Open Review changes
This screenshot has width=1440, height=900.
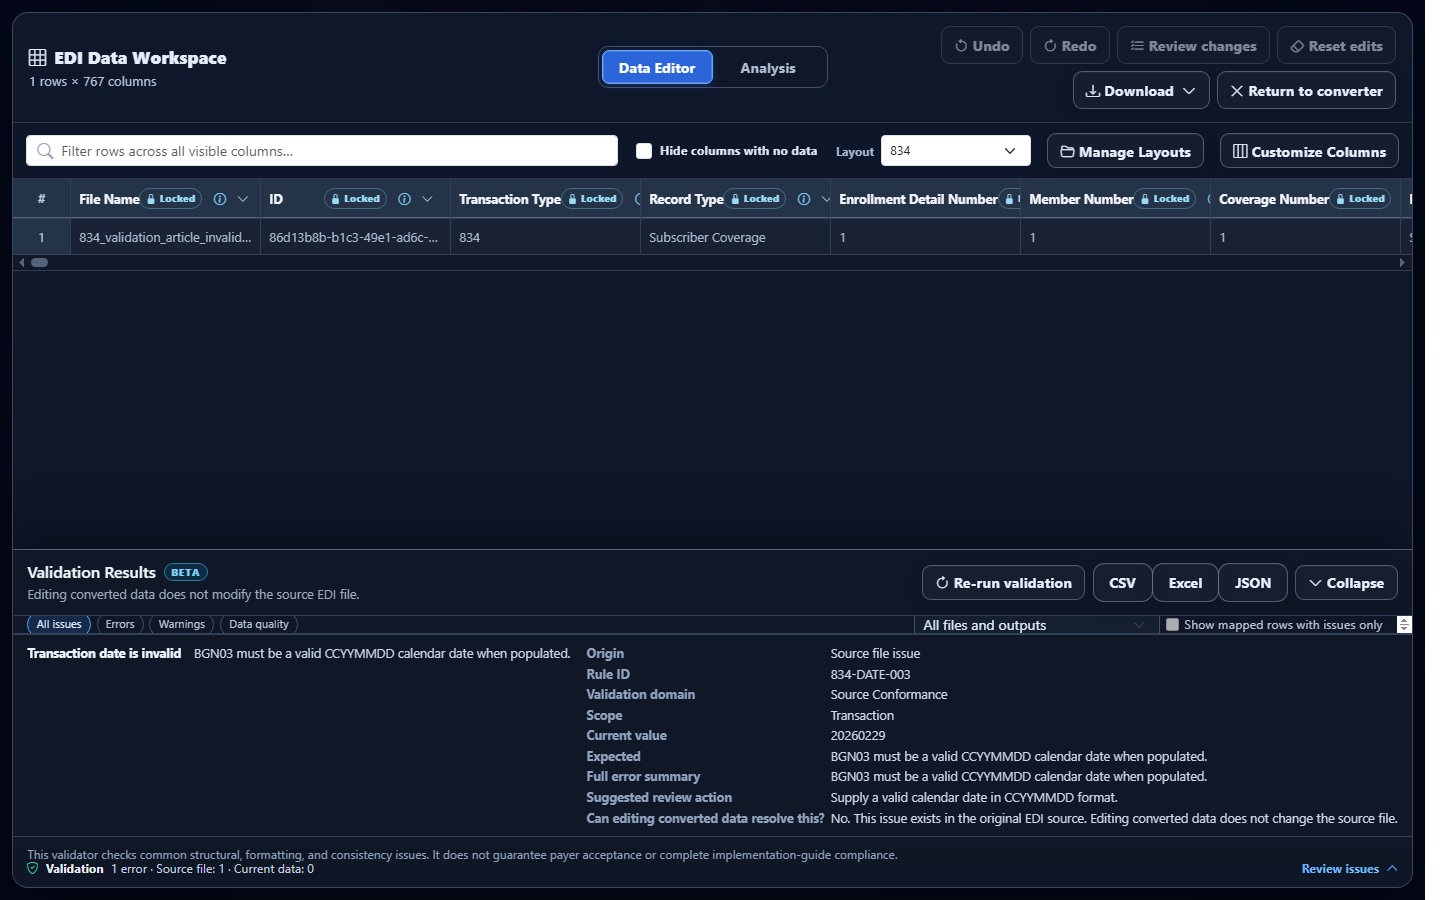pyautogui.click(x=1193, y=45)
